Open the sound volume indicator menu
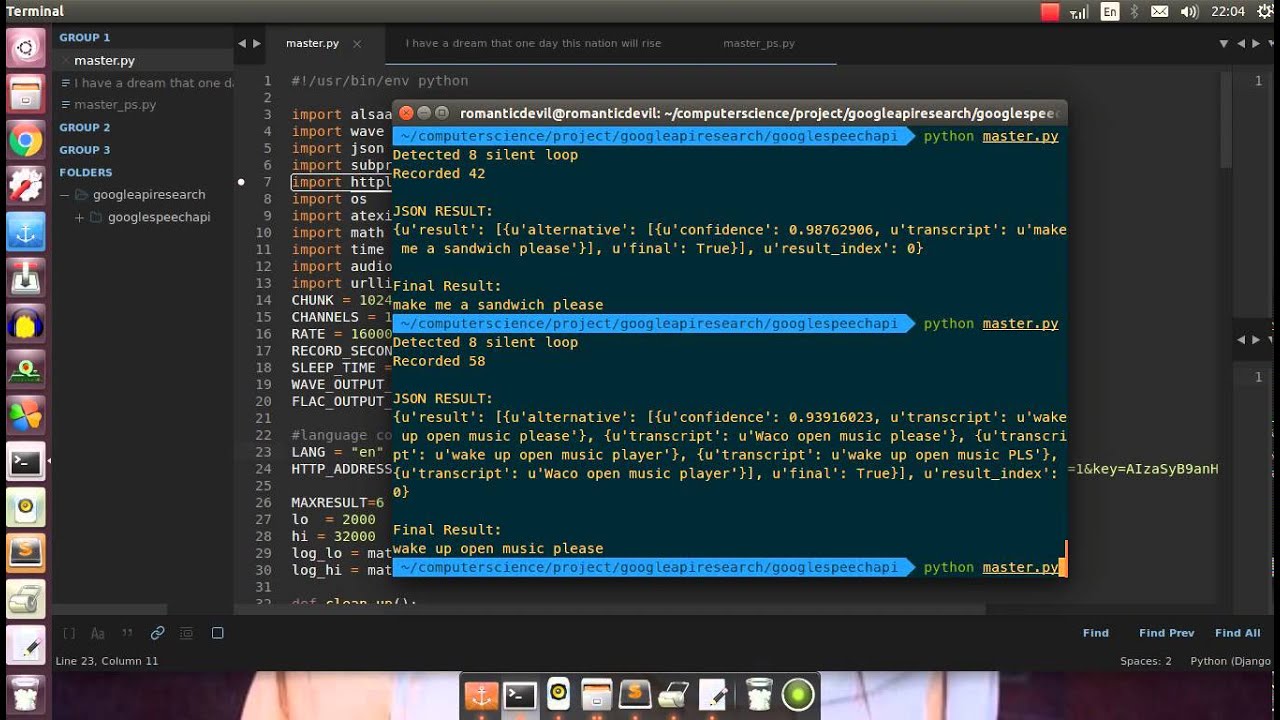This screenshot has height=720, width=1280. coord(1189,12)
